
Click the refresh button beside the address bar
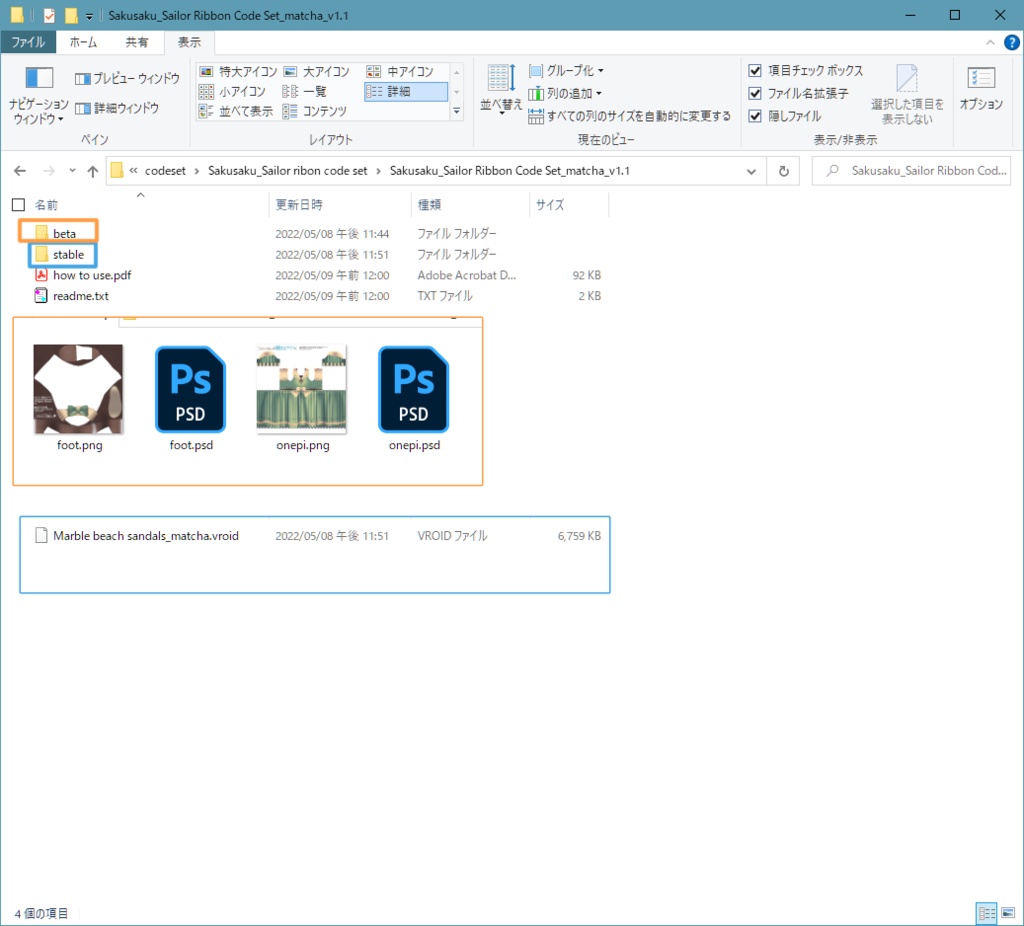[x=783, y=170]
